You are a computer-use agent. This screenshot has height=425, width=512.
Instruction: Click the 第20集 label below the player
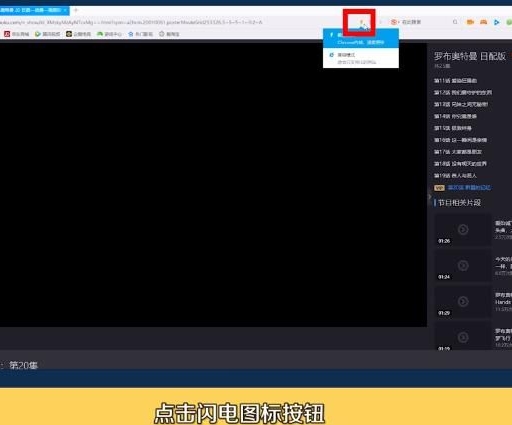[x=23, y=365]
